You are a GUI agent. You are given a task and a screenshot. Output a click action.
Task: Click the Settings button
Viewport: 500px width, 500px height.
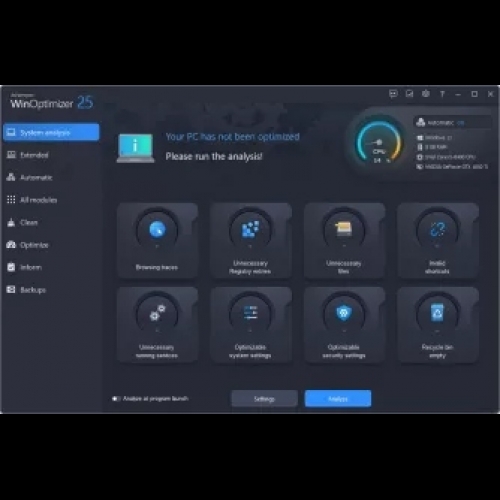[x=264, y=399]
